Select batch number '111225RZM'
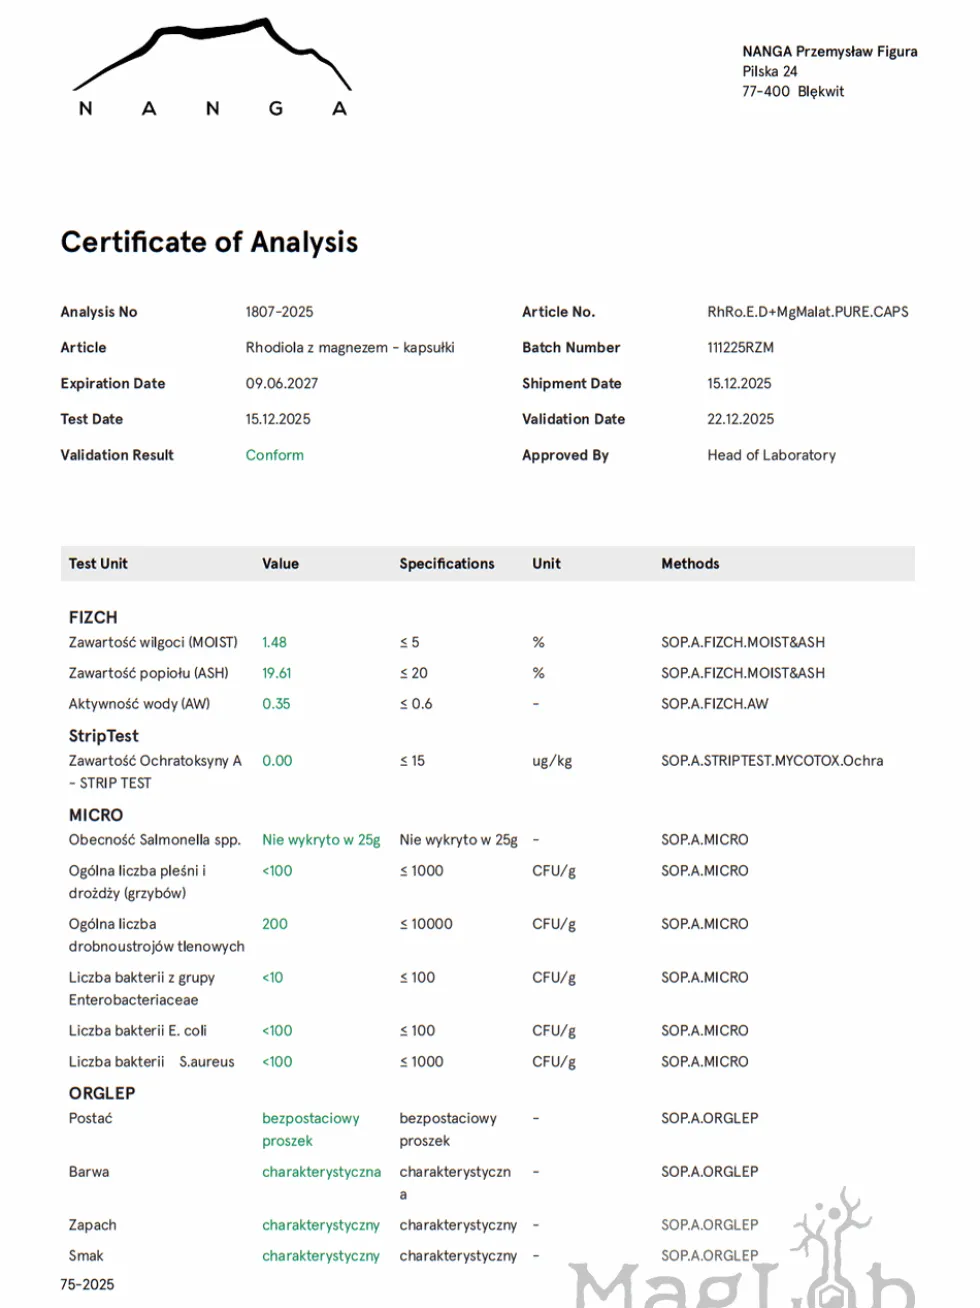The width and height of the screenshot is (980, 1308). [741, 348]
